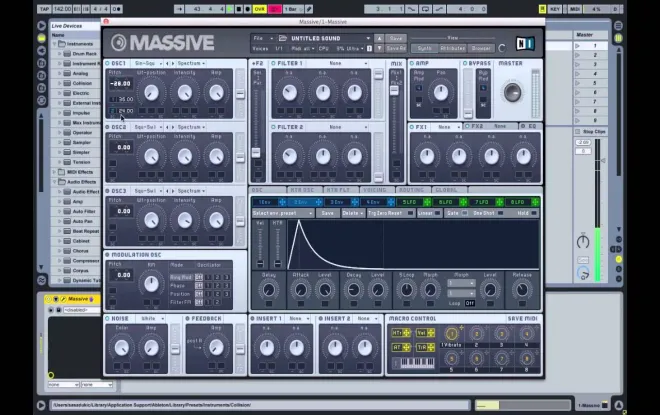Click the Ableton follow arrow icon in transport
This screenshot has width=660, height=415.
[179, 9]
